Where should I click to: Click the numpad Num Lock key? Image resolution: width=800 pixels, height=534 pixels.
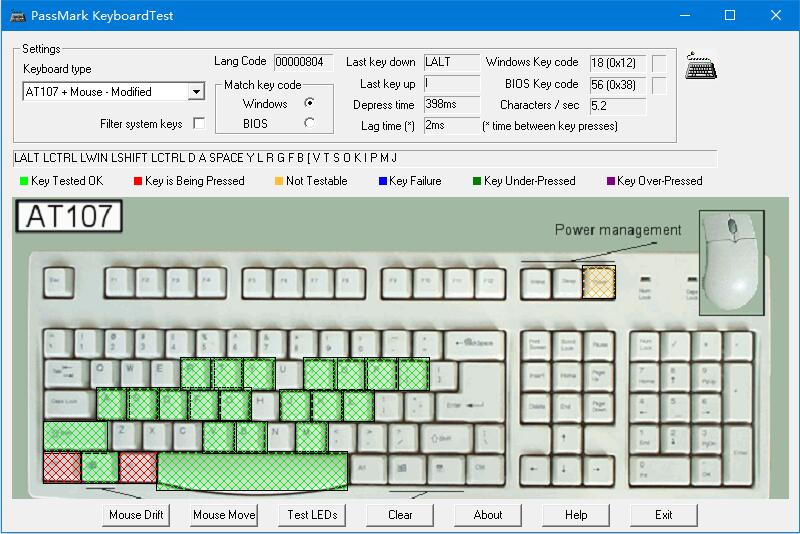(x=645, y=346)
